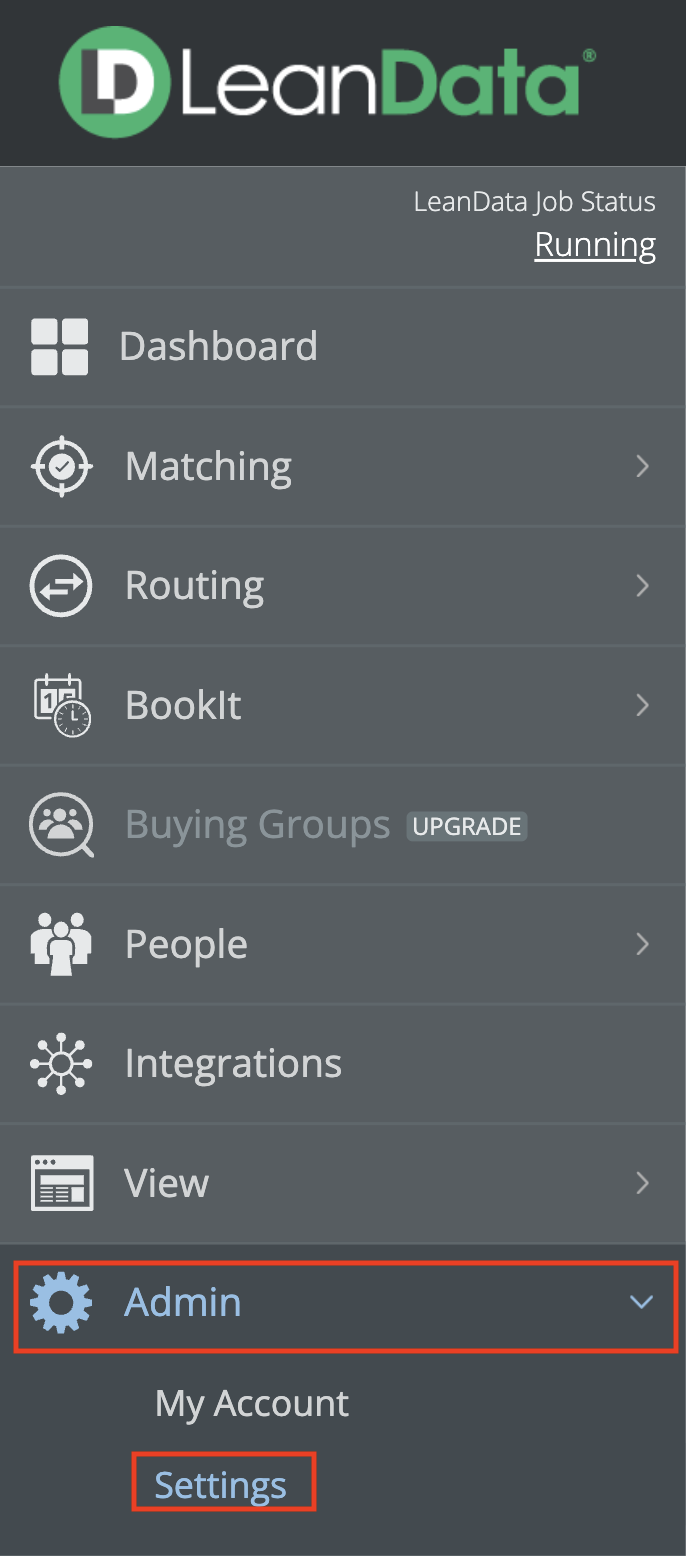Open the Running job status link

coord(595,245)
